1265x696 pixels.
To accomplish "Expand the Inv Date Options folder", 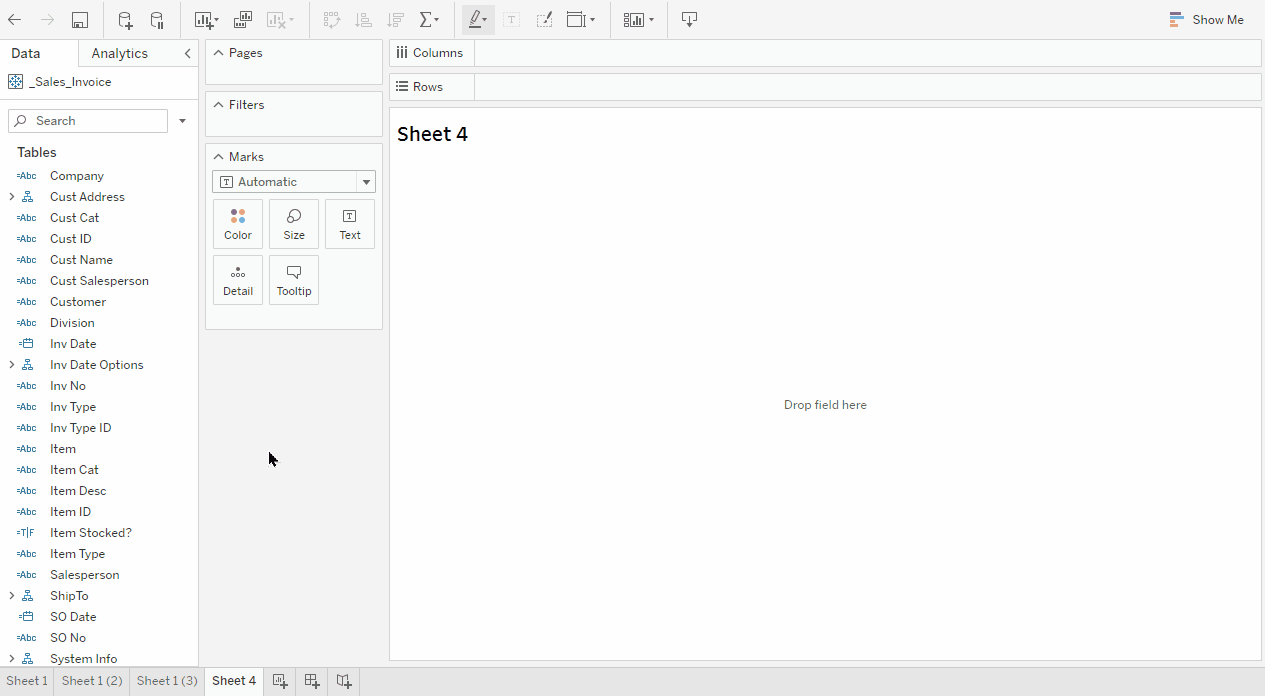I will pyautogui.click(x=12, y=365).
